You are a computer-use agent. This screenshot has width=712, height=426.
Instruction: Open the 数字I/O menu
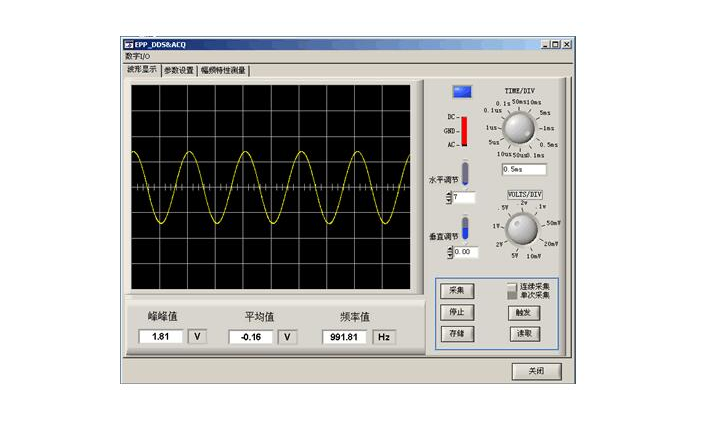coord(138,56)
